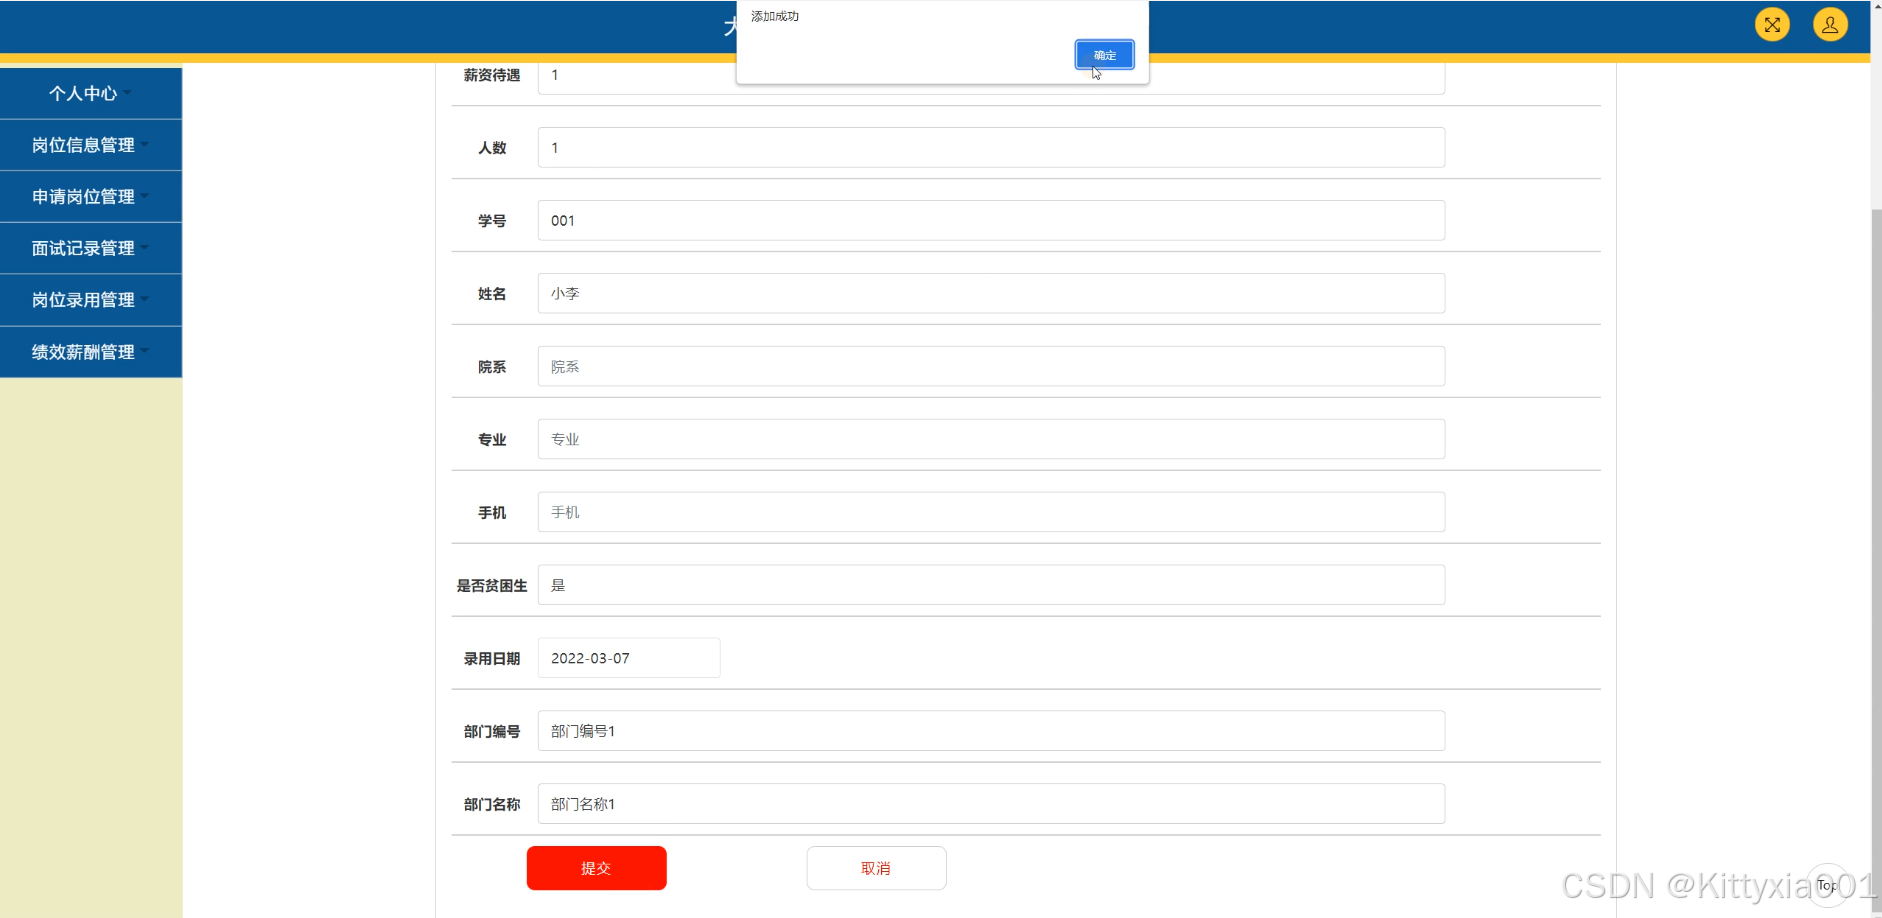This screenshot has height=918, width=1882.
Task: Select the 是否贫困生 field
Action: coord(991,585)
